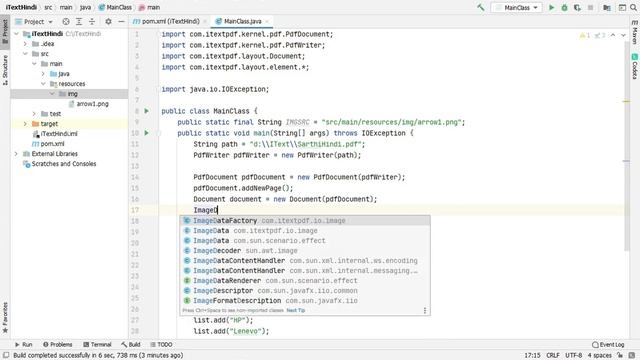Toggle tool window bars icon in status bar
Viewport: 640px width, 360px height.
(x=6, y=356)
